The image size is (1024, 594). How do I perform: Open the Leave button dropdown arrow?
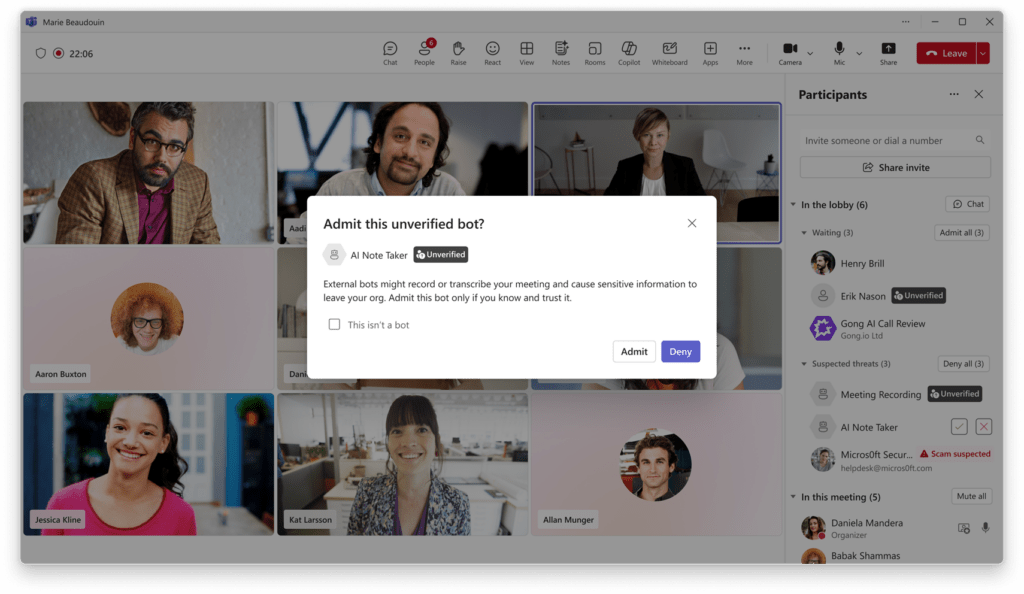(981, 53)
